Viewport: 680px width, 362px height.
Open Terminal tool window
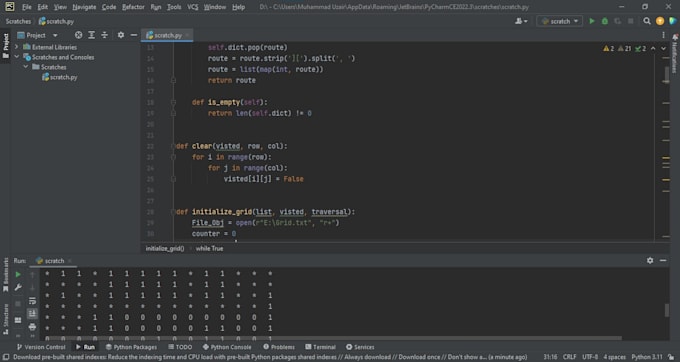click(320, 347)
